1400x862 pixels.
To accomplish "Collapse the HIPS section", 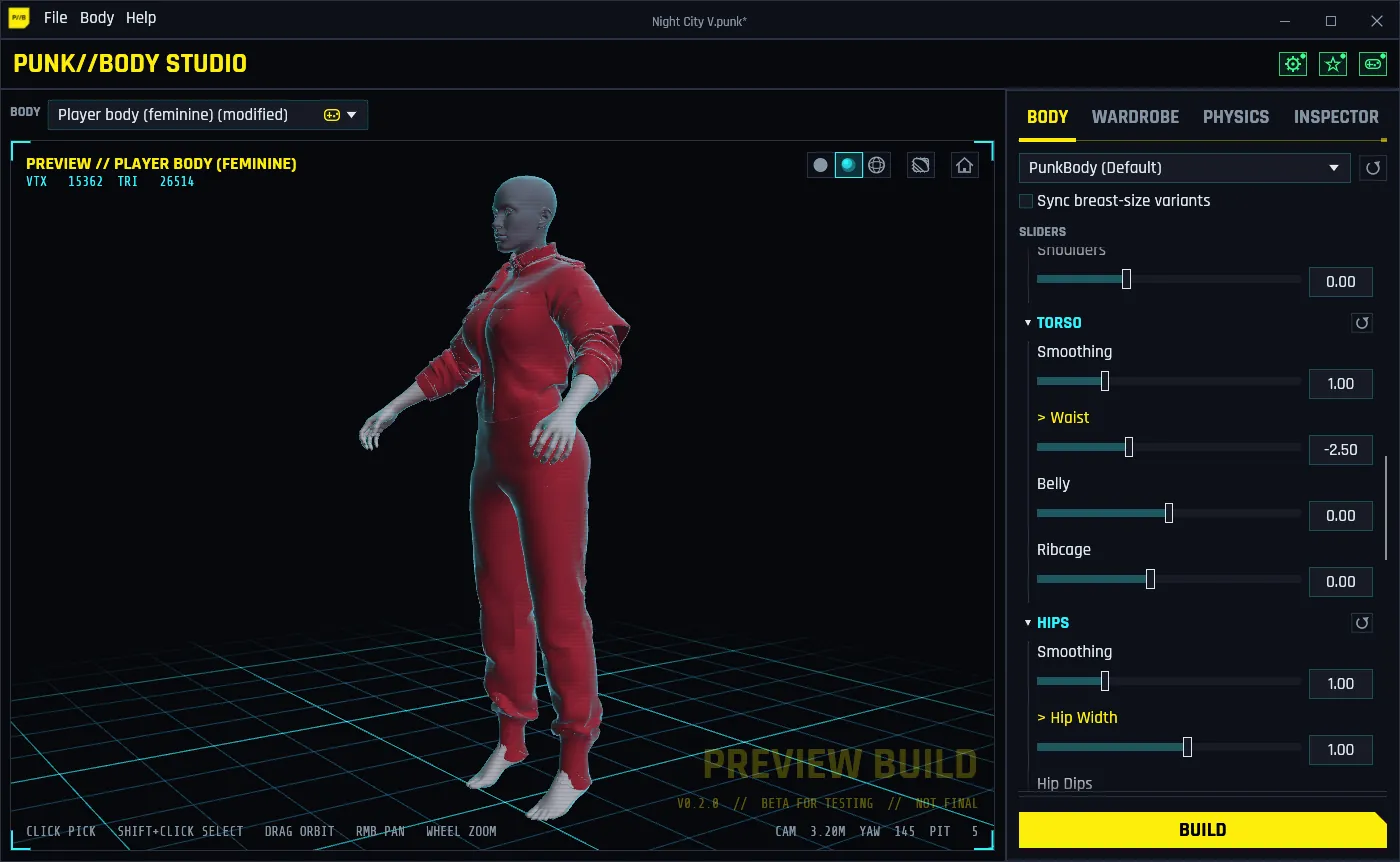I will pyautogui.click(x=1028, y=623).
